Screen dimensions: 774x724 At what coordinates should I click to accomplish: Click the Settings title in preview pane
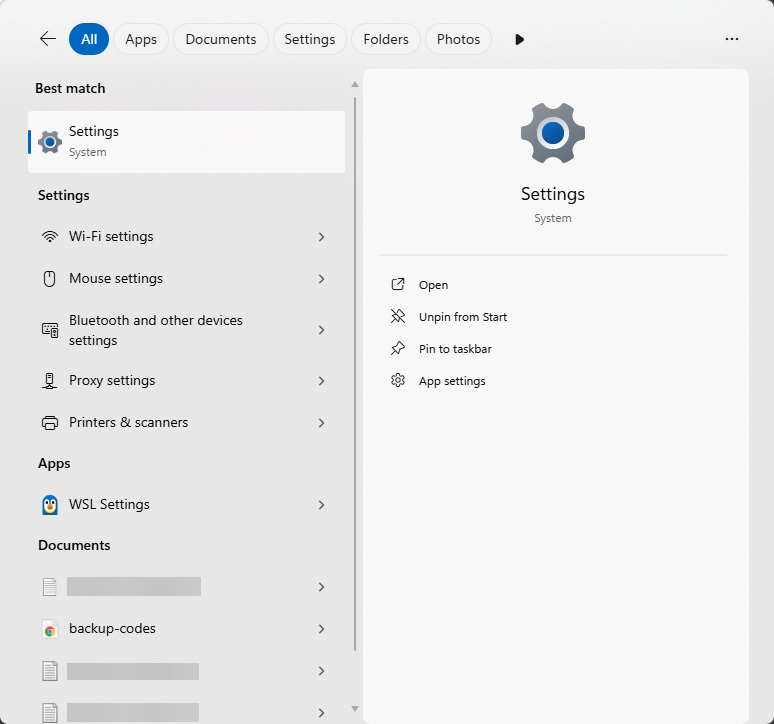pos(553,194)
